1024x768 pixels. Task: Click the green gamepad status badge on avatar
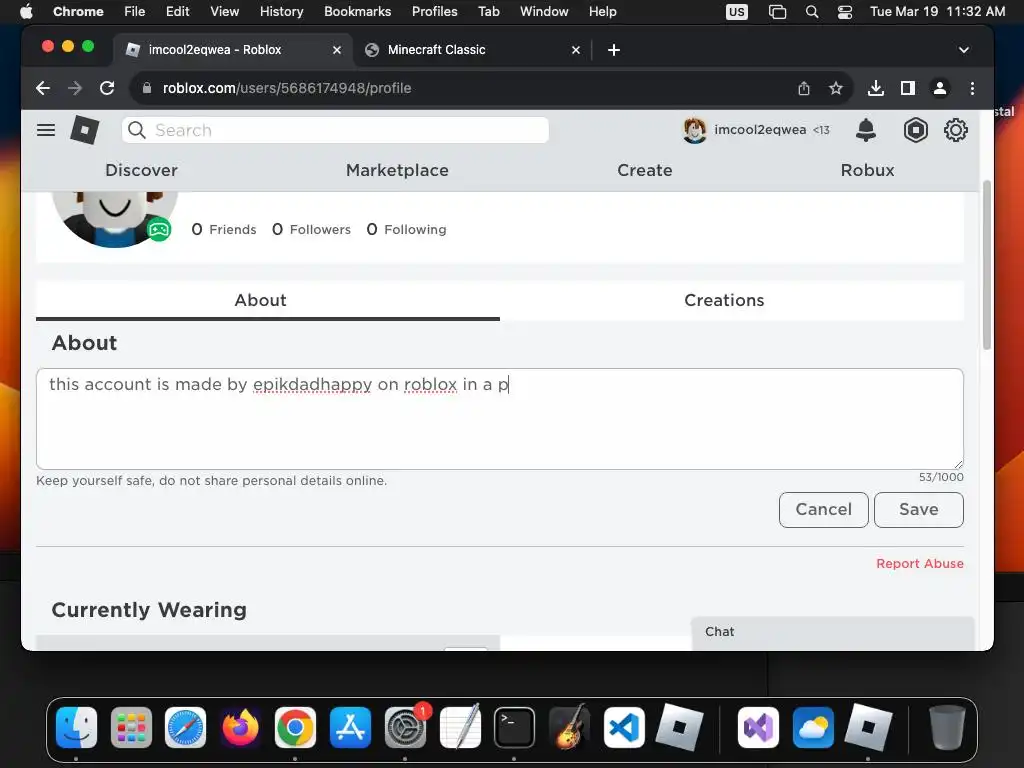pos(159,229)
